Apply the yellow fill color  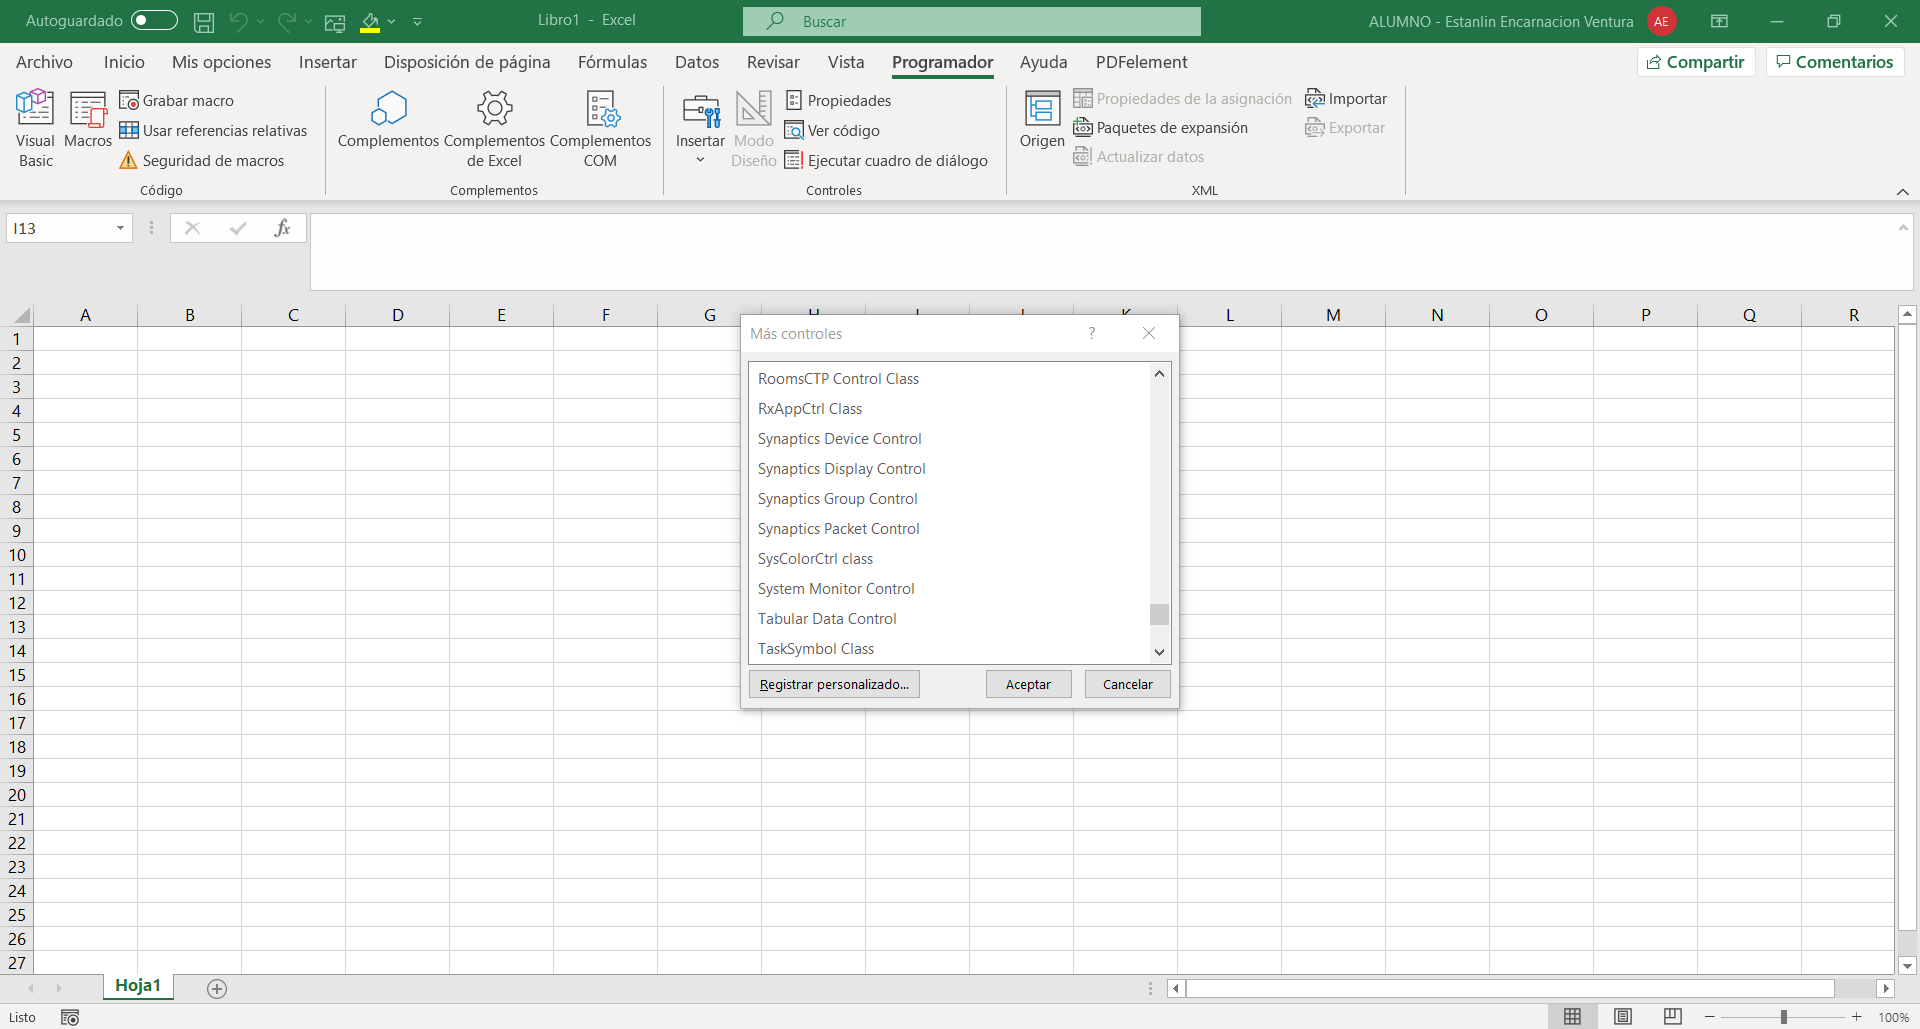pyautogui.click(x=370, y=21)
